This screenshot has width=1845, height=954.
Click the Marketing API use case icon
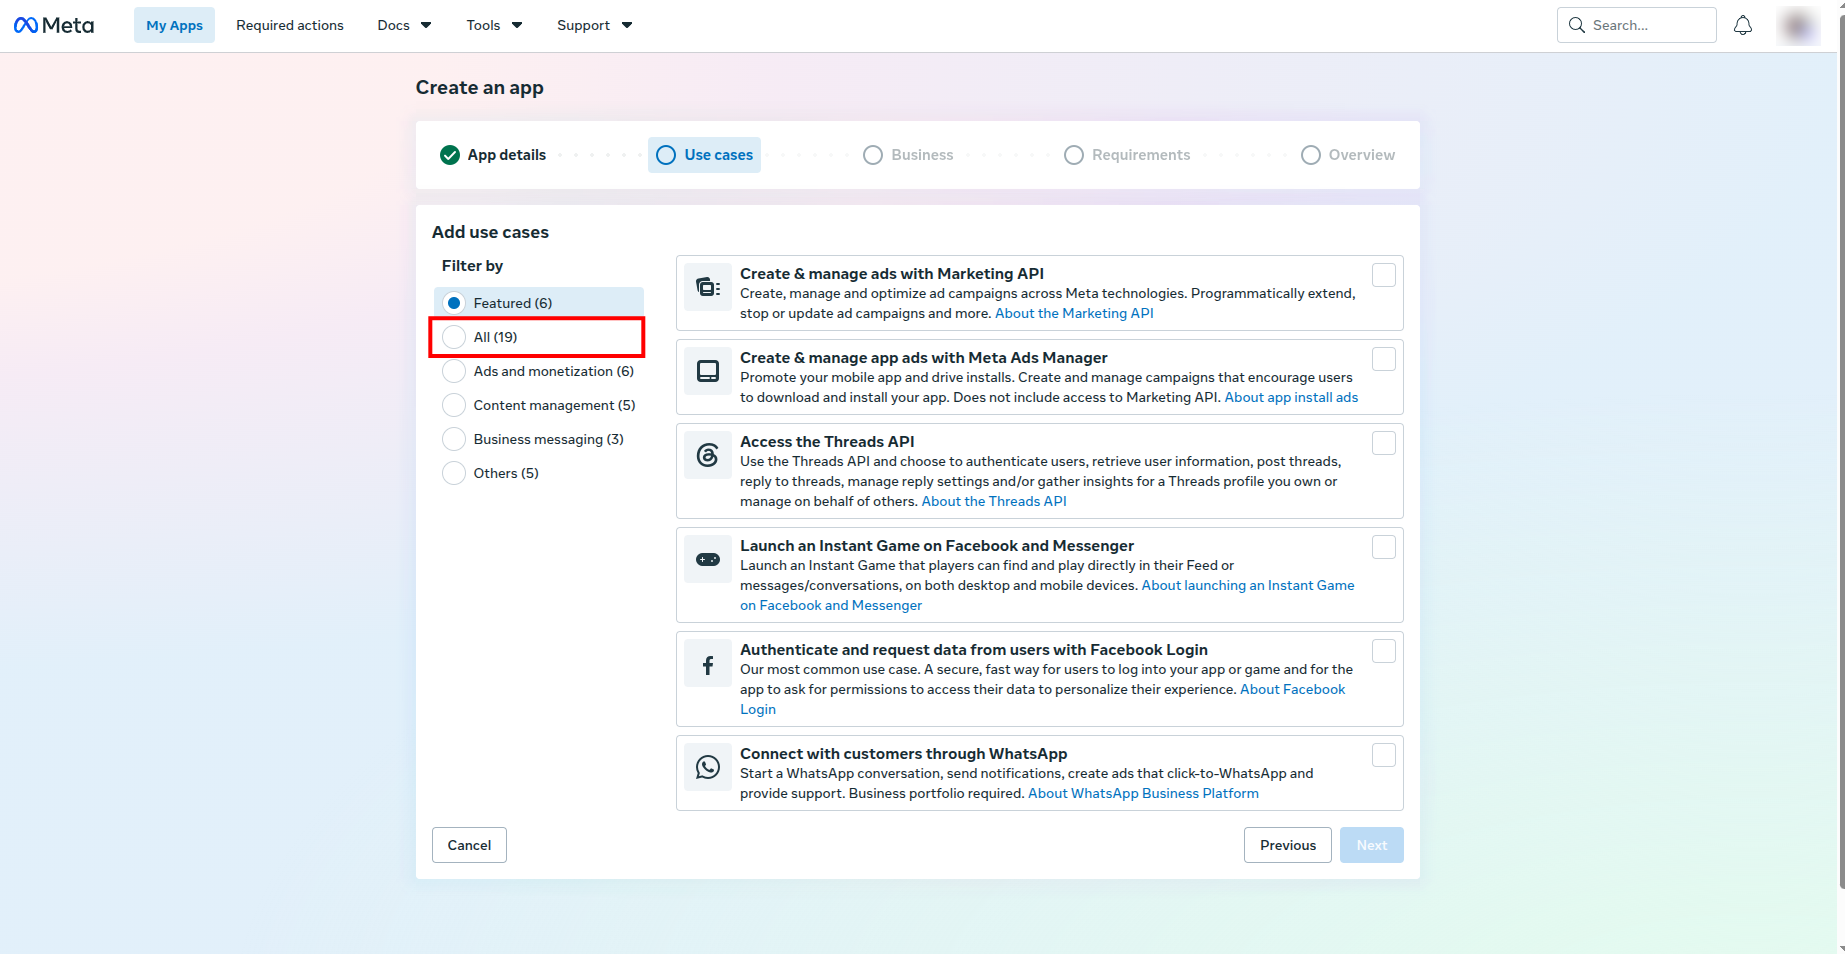708,287
